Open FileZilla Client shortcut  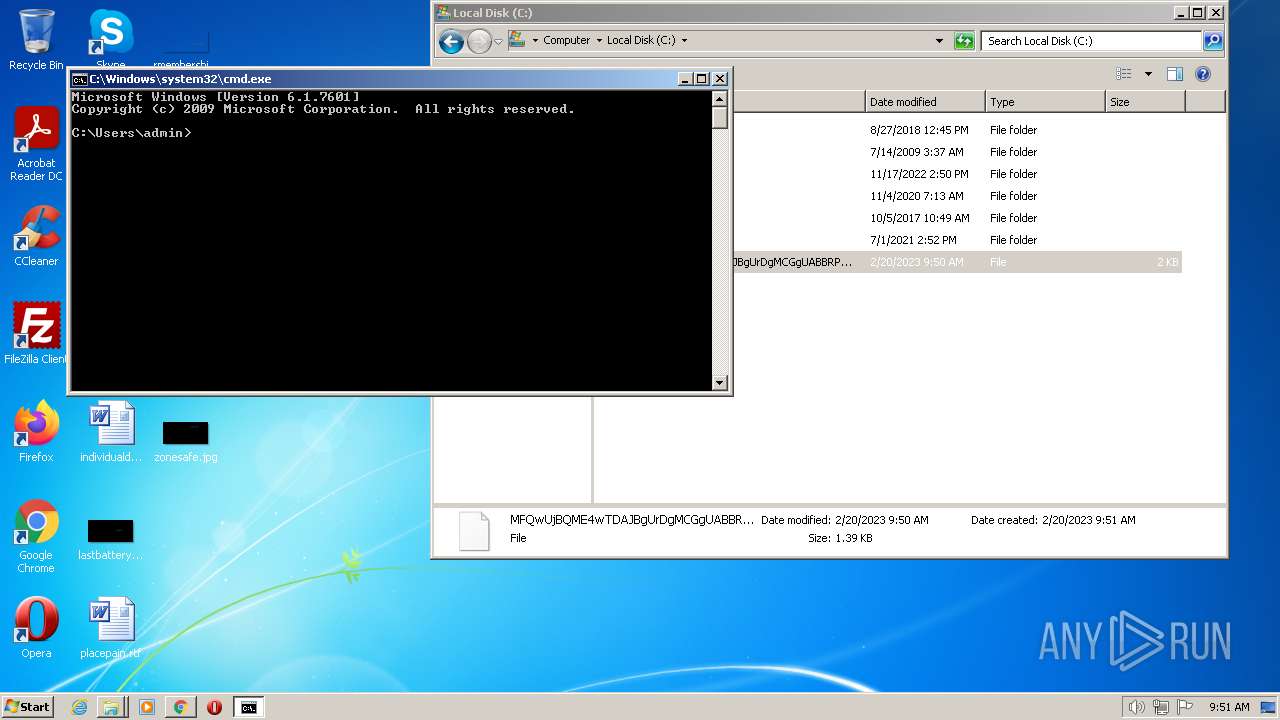tap(36, 333)
